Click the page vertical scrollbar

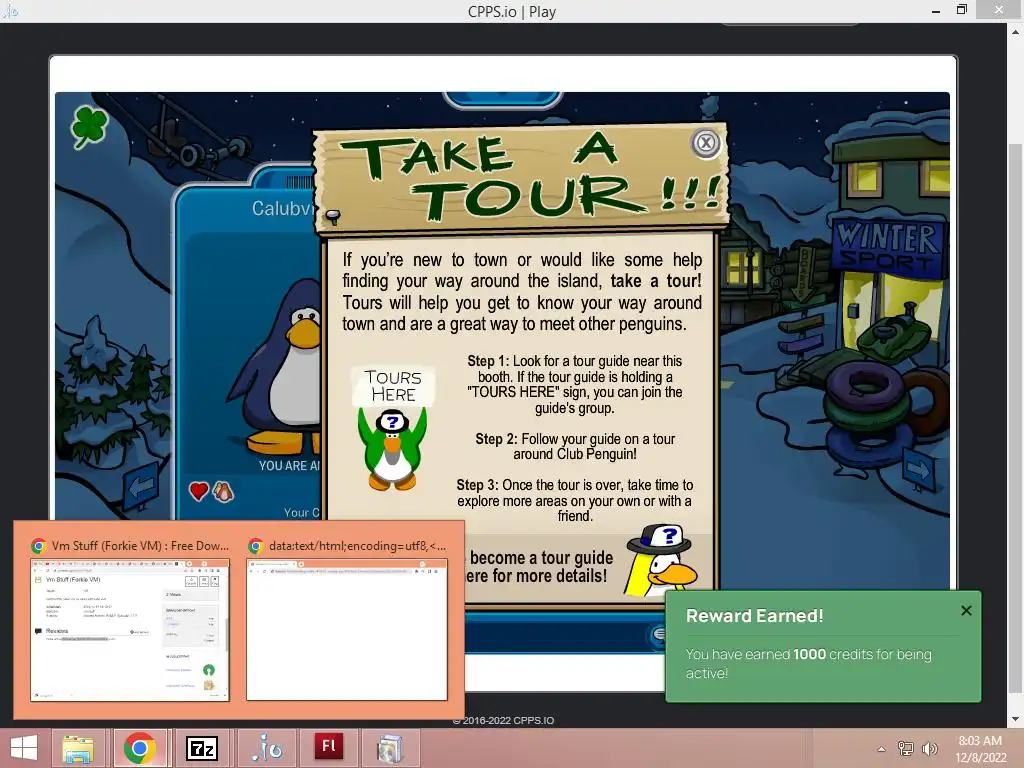point(1016,418)
